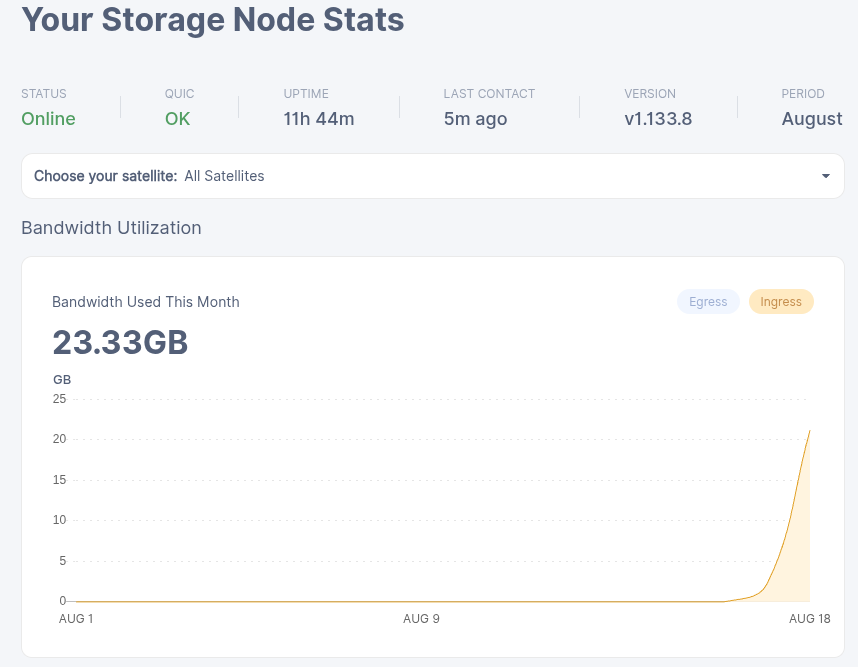Click the QUIC OK indicator

pos(178,119)
